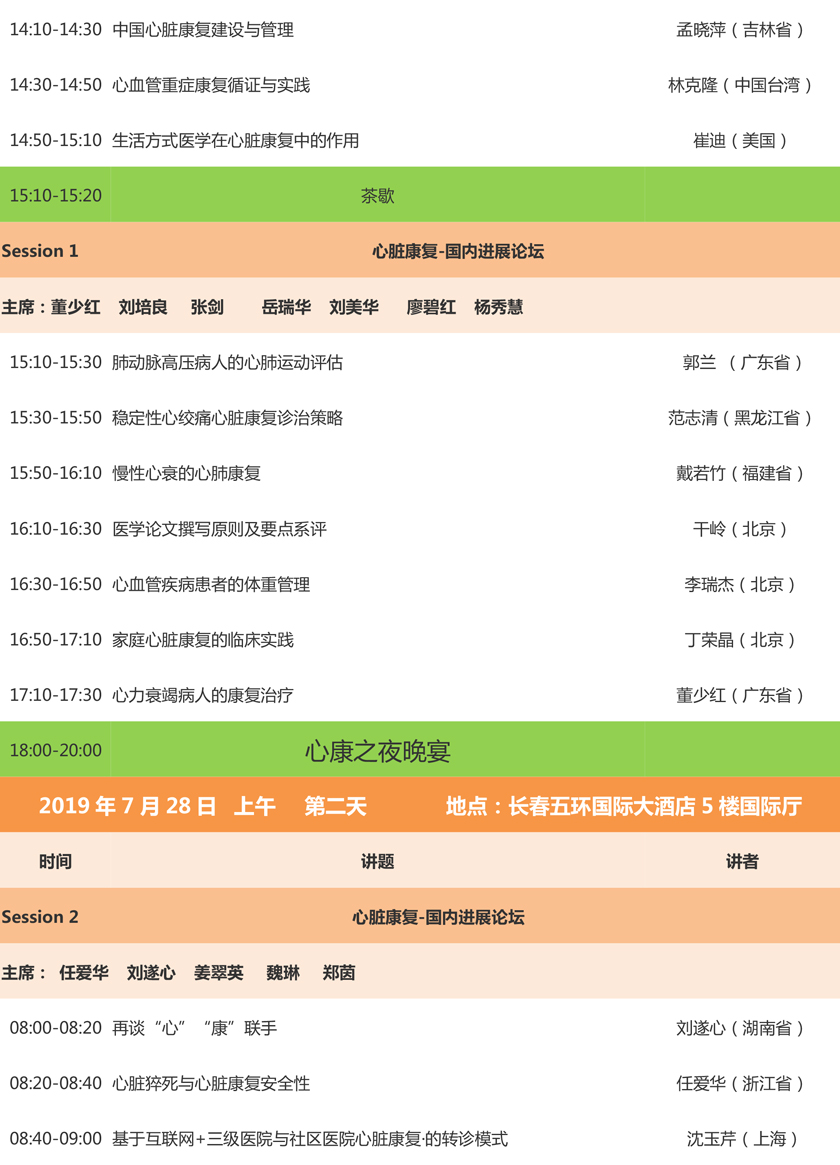
Task: Click the 茶歇 green break row
Action: pyautogui.click(x=377, y=196)
